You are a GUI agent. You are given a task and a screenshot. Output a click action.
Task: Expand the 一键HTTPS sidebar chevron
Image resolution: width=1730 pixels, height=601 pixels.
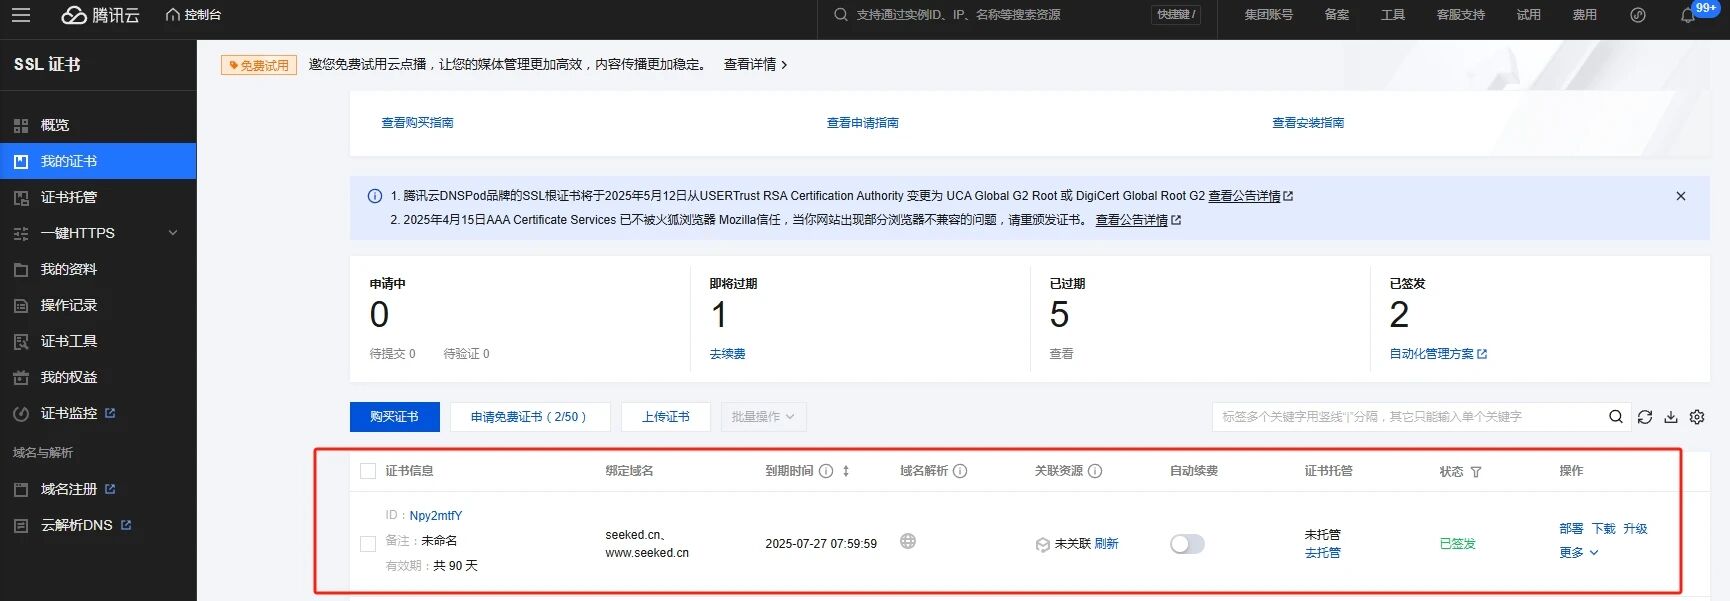coord(173,233)
